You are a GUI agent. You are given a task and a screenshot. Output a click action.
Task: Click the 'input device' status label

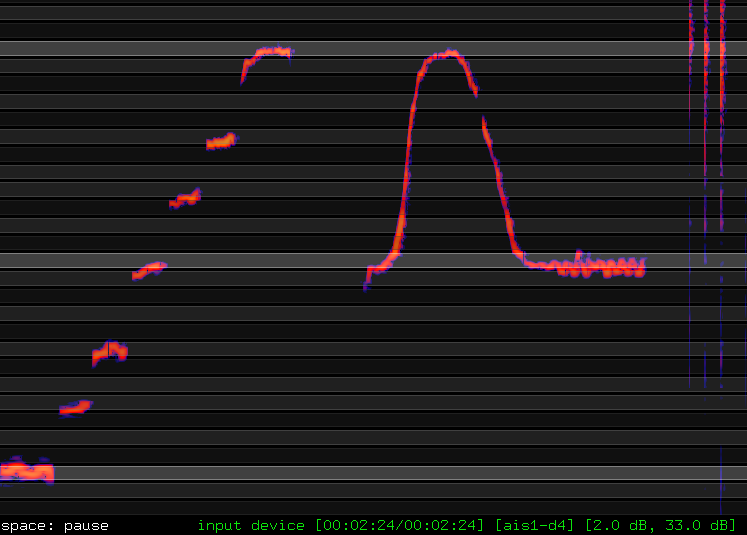coord(251,525)
